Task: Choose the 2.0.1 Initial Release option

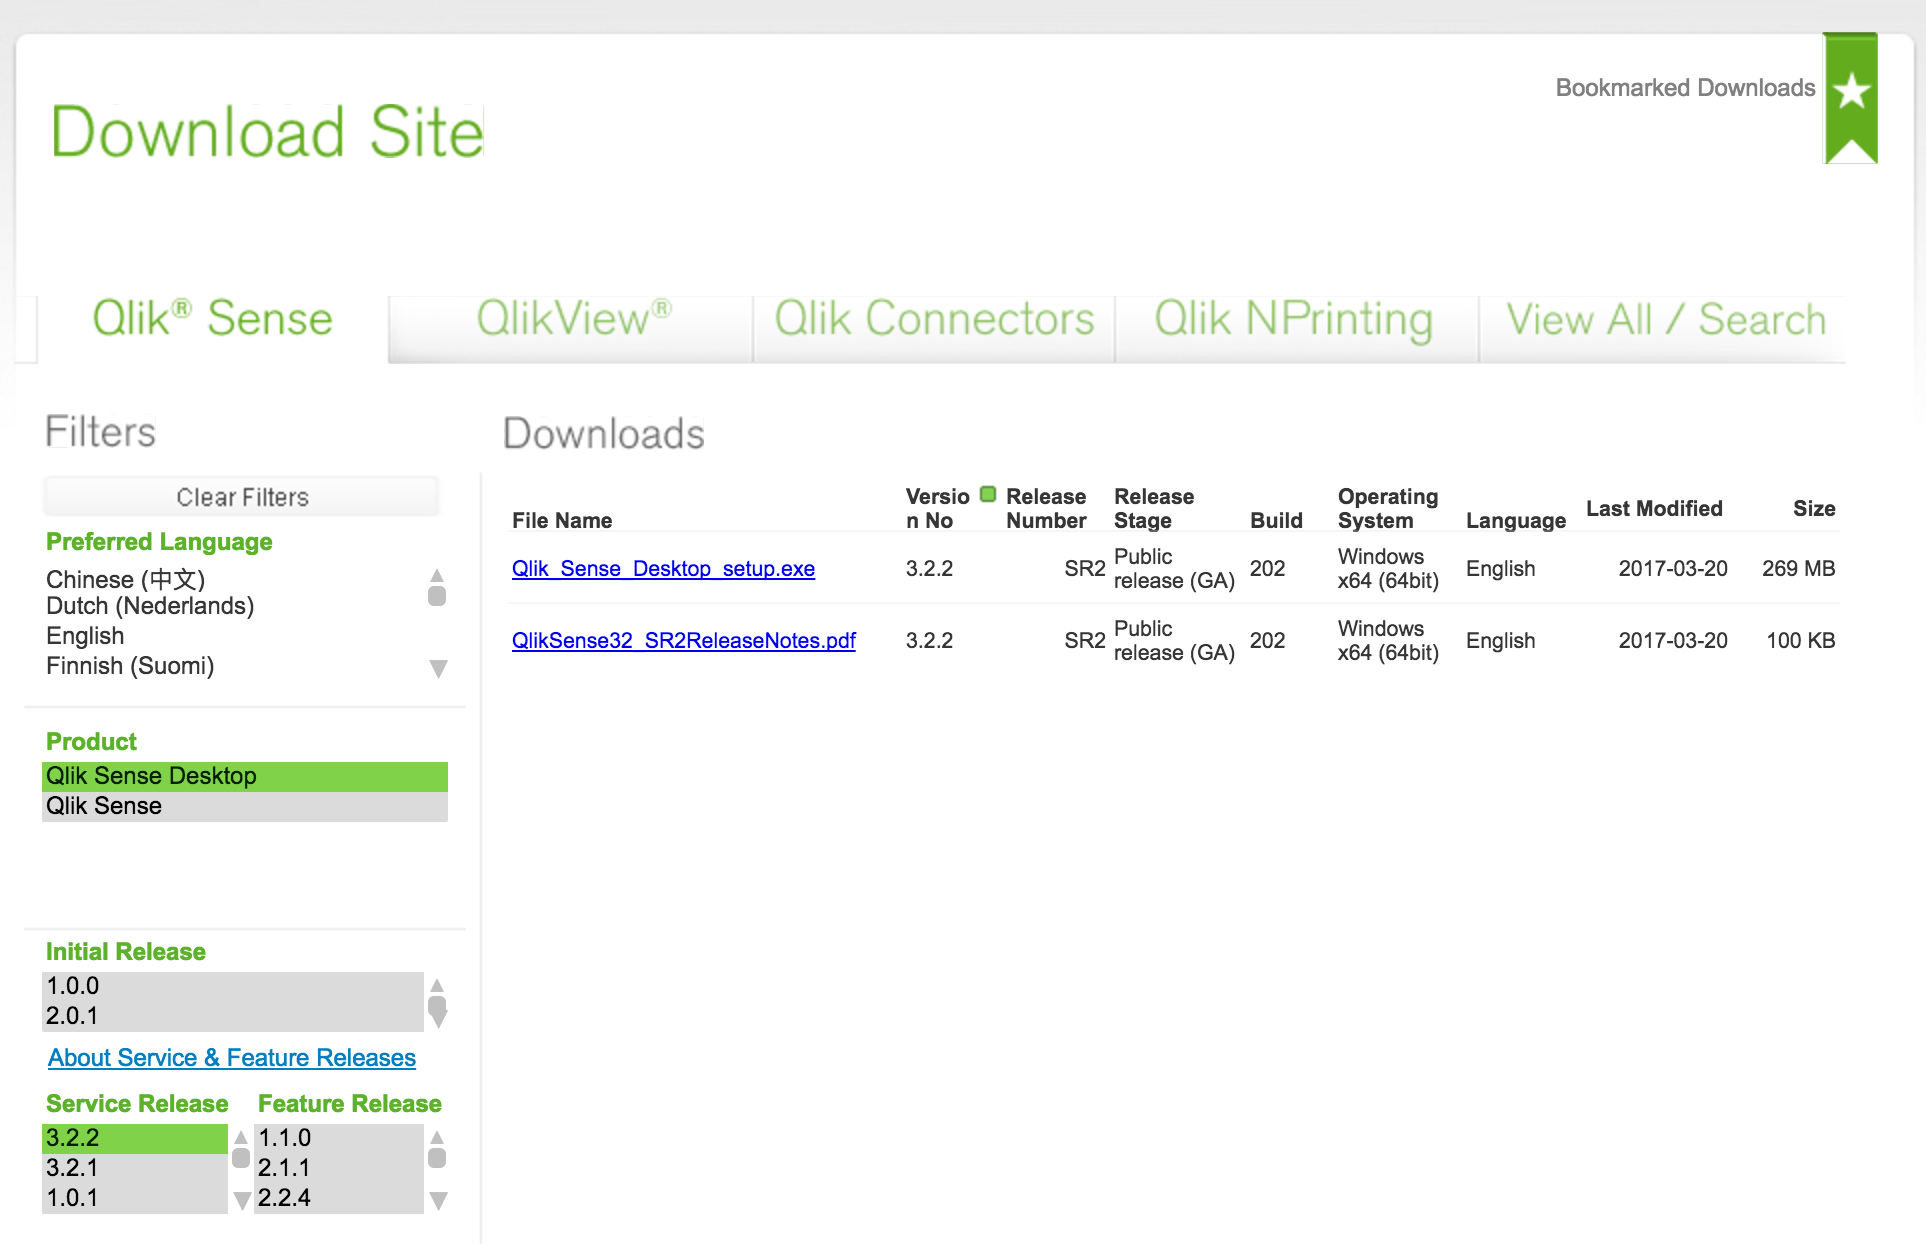Action: tap(72, 1016)
